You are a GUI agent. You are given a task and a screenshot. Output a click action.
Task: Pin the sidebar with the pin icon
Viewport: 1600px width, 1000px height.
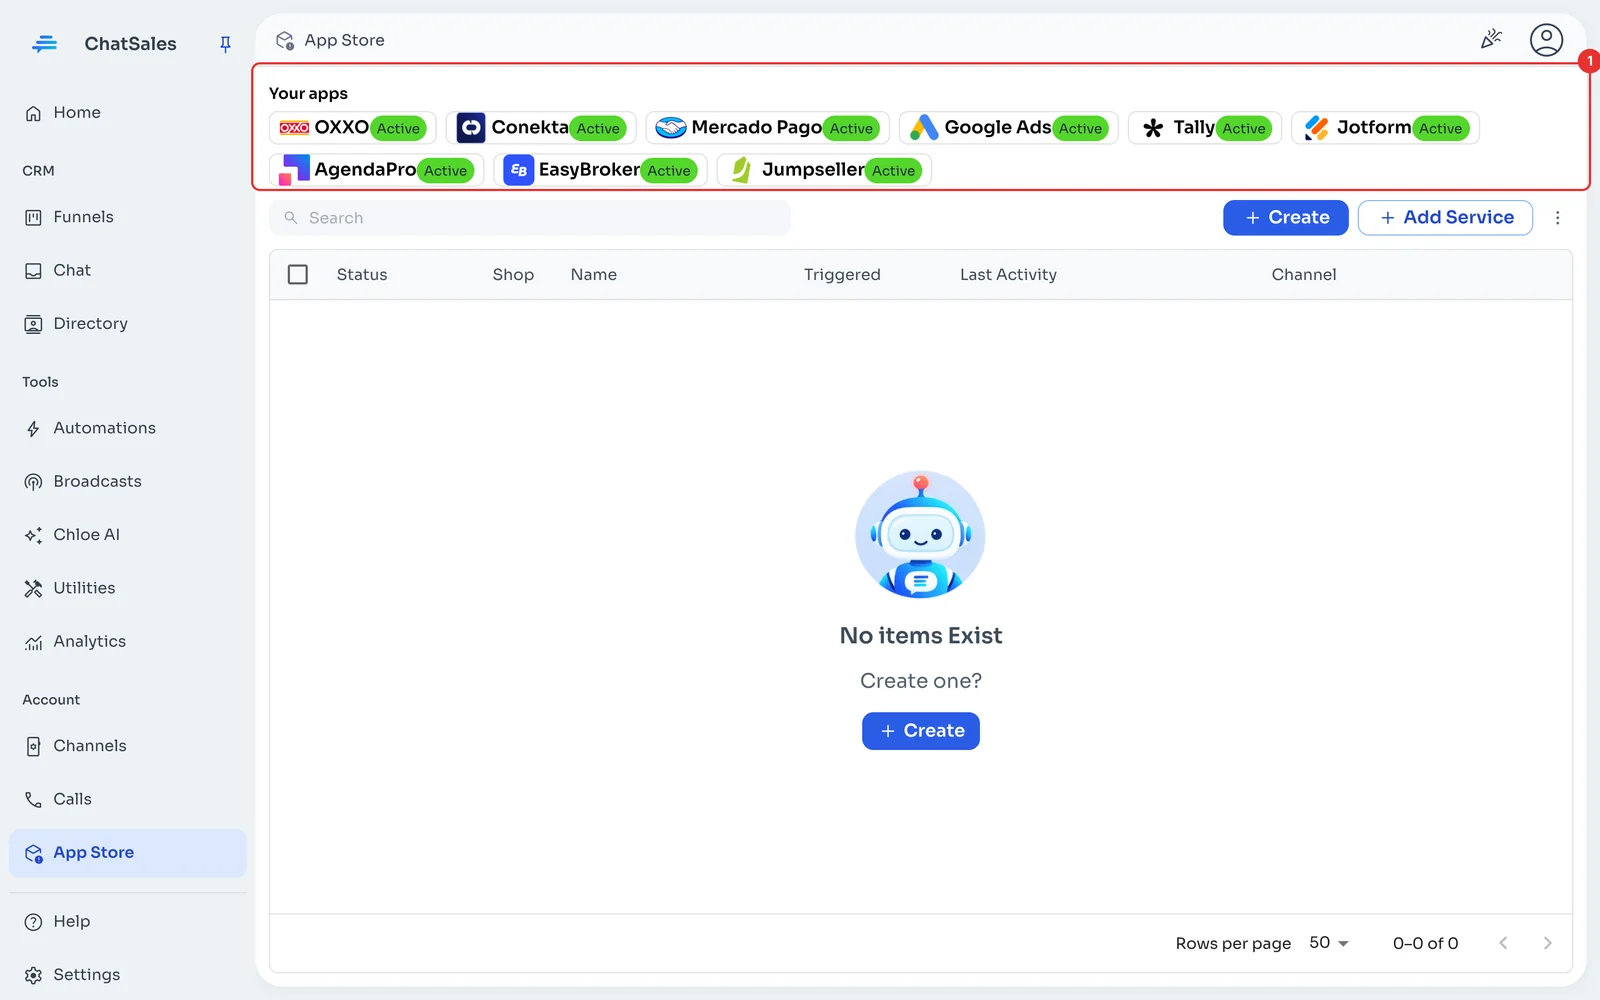click(x=225, y=44)
